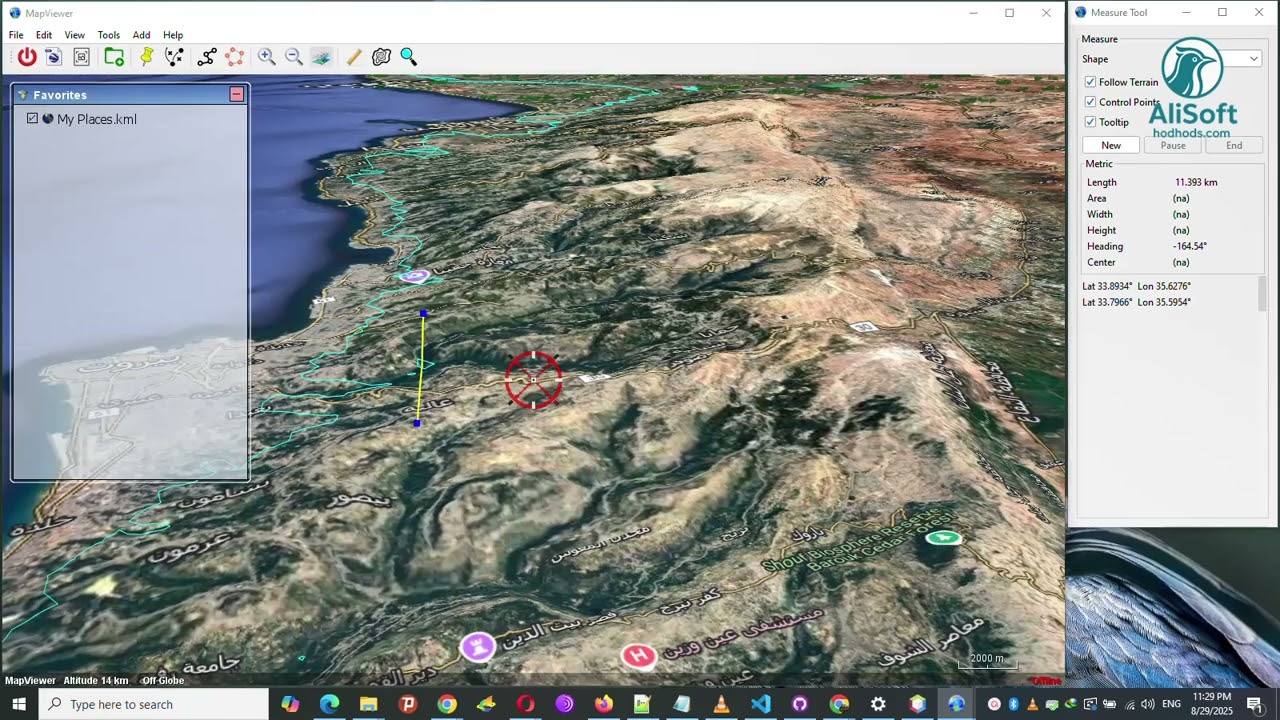Click the zoom out magnifier

(x=294, y=57)
